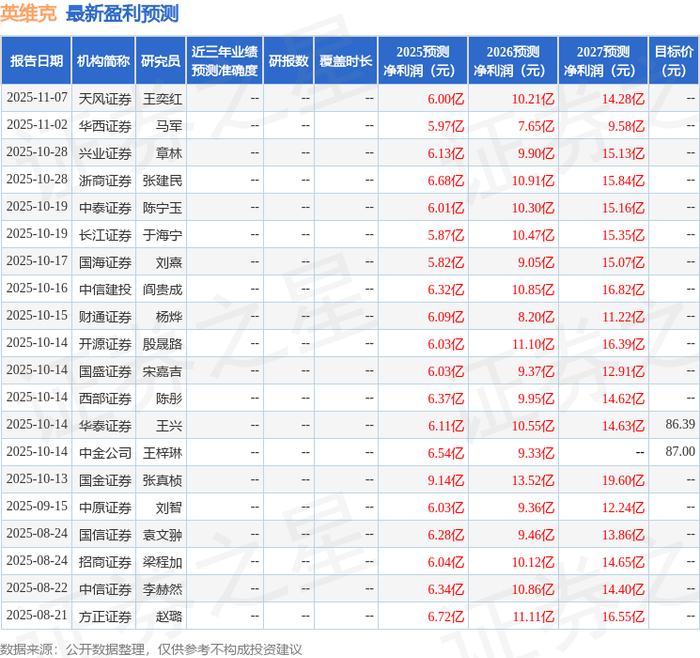Click analyst name 阎贵成
The width and height of the screenshot is (700, 658).
(x=162, y=289)
